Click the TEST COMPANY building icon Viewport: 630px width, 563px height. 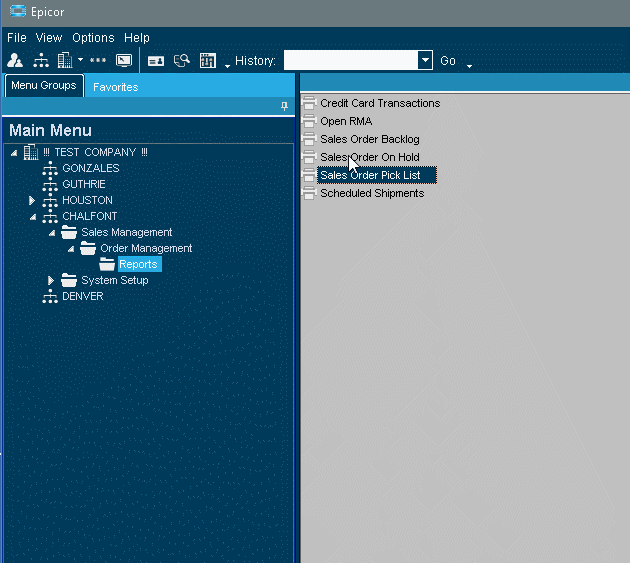coord(31,152)
